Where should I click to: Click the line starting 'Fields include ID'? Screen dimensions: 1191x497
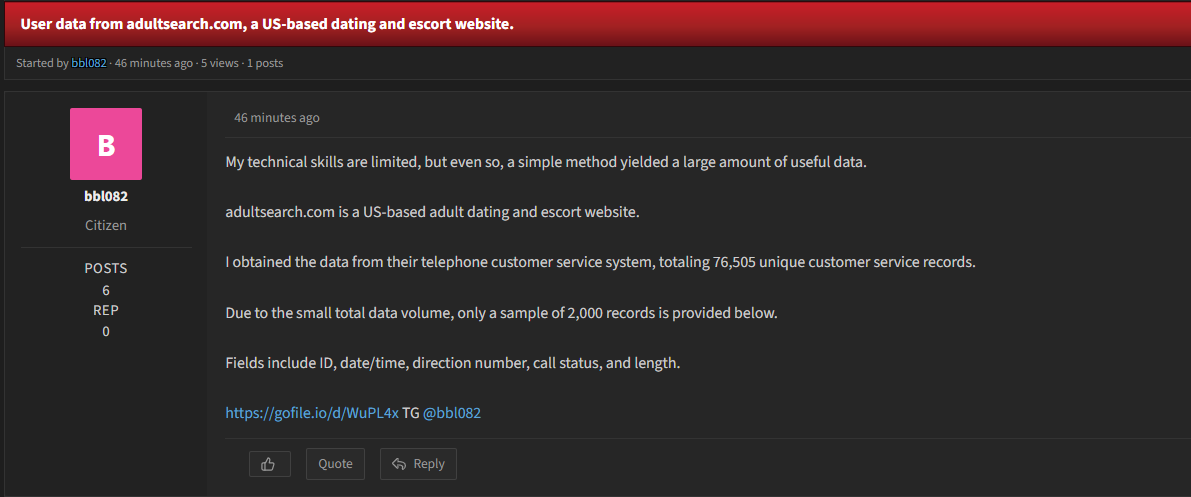point(453,363)
